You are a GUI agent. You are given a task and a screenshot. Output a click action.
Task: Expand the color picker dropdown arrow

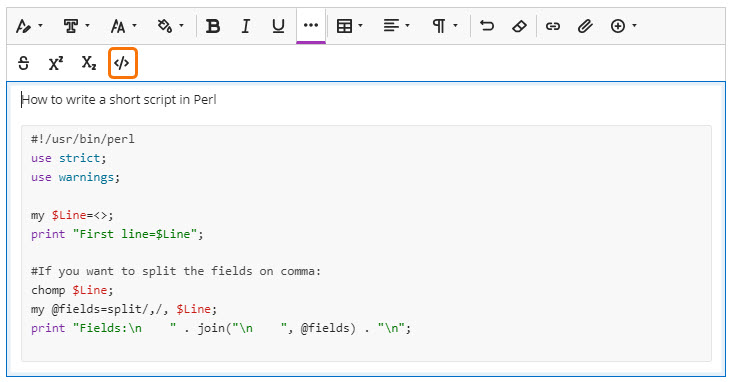click(x=182, y=25)
